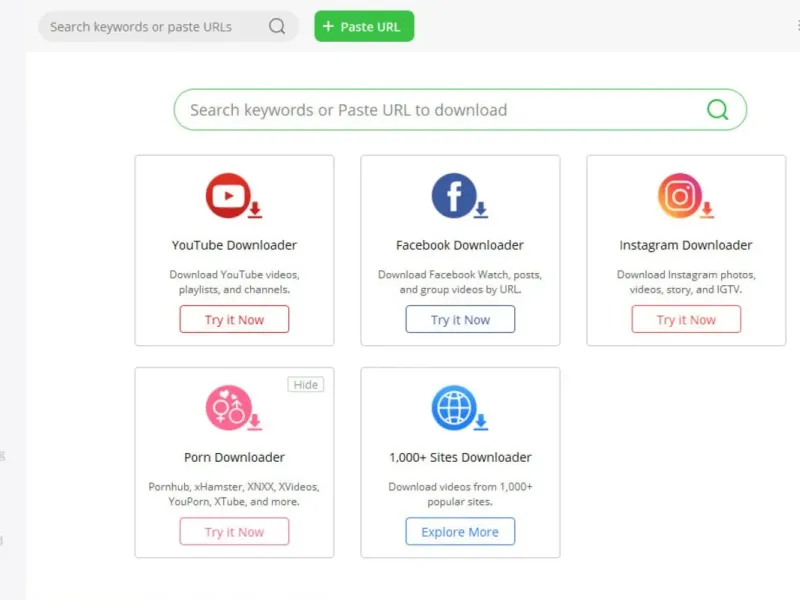This screenshot has width=800, height=600.
Task: Select the 'Facebook Downloader' title text
Action: pos(460,245)
